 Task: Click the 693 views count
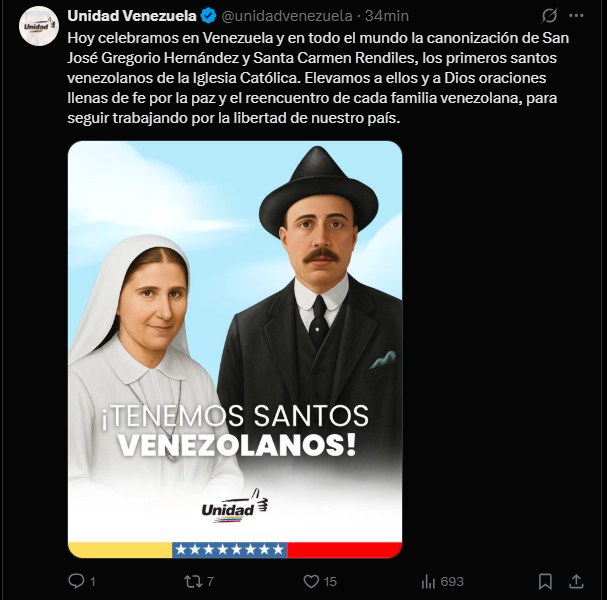452,581
